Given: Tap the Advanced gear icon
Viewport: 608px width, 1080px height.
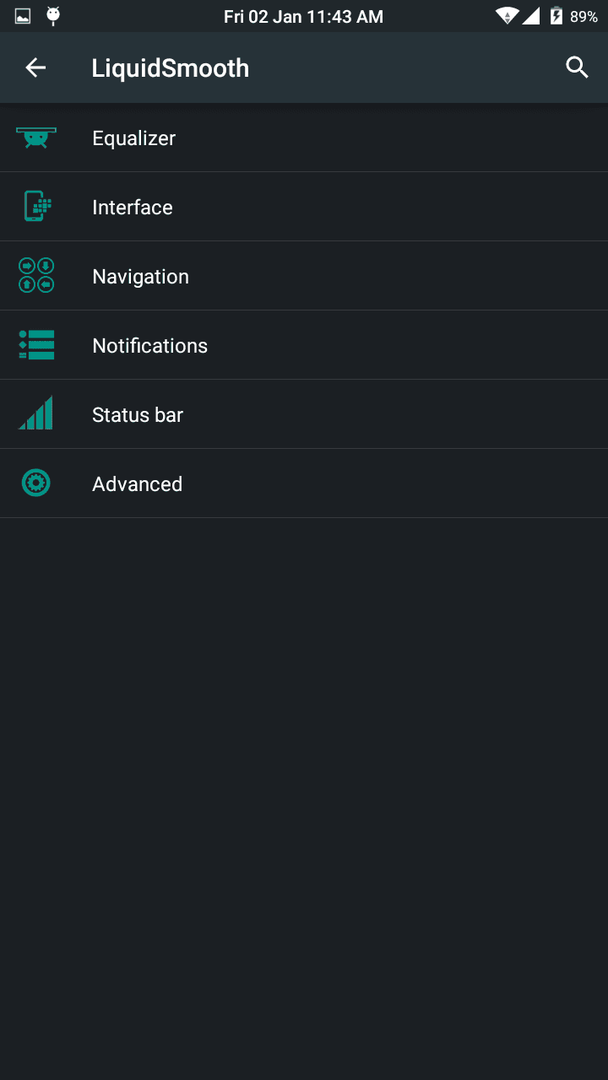Looking at the screenshot, I should pyautogui.click(x=36, y=483).
